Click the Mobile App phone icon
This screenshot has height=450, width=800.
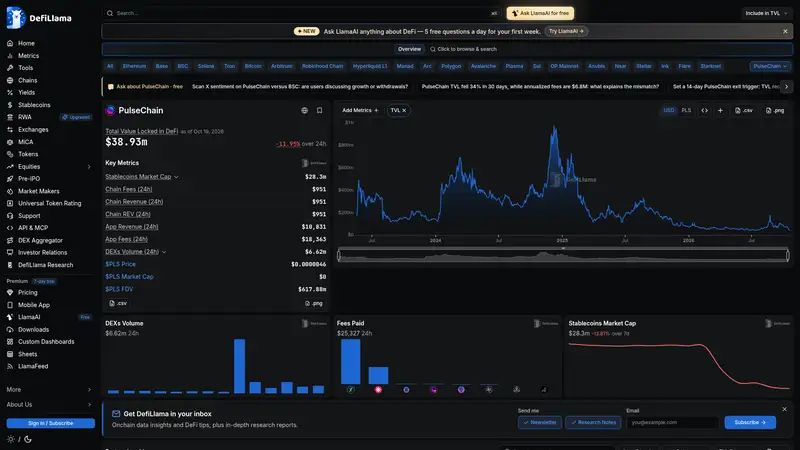click(10, 305)
